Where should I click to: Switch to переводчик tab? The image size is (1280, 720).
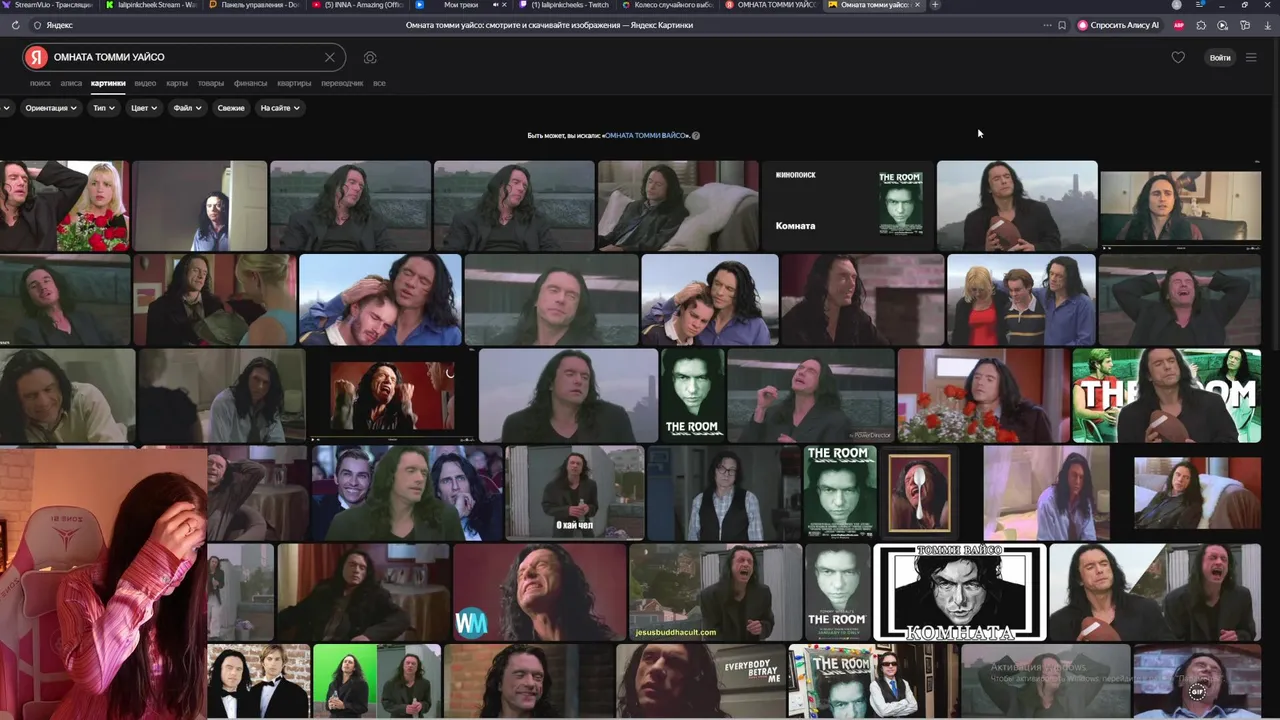pyautogui.click(x=342, y=83)
